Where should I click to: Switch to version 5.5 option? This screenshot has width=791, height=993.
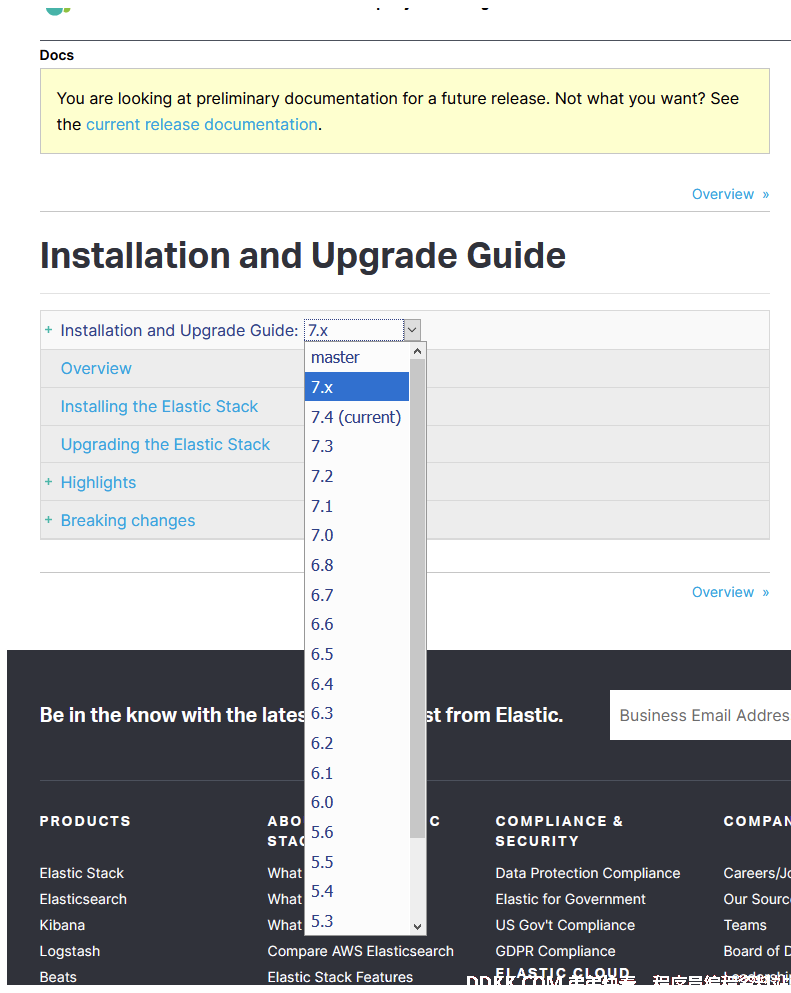[357, 862]
